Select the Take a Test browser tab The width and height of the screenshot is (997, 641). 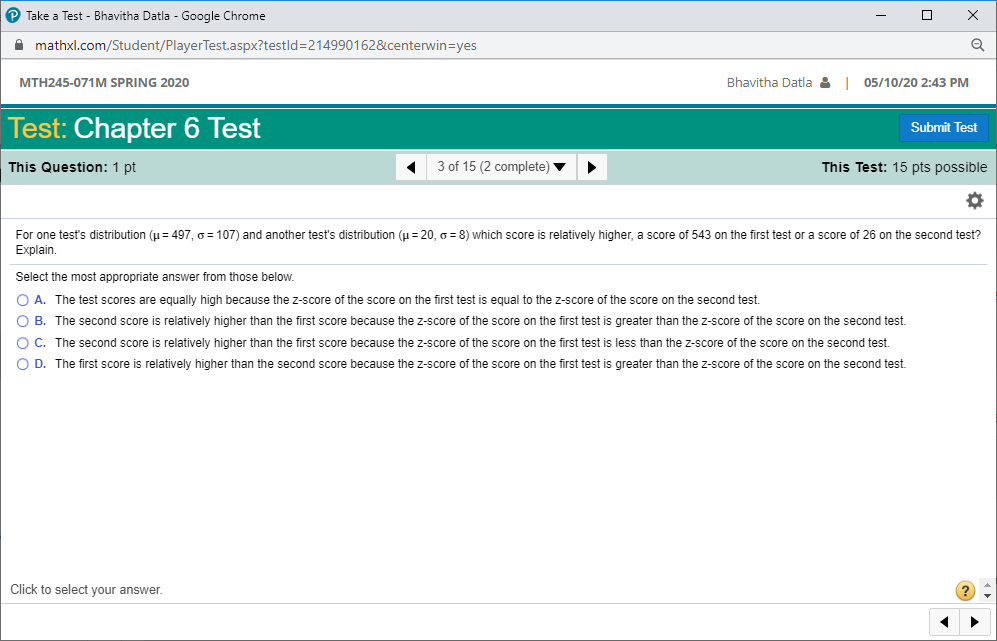coord(140,15)
